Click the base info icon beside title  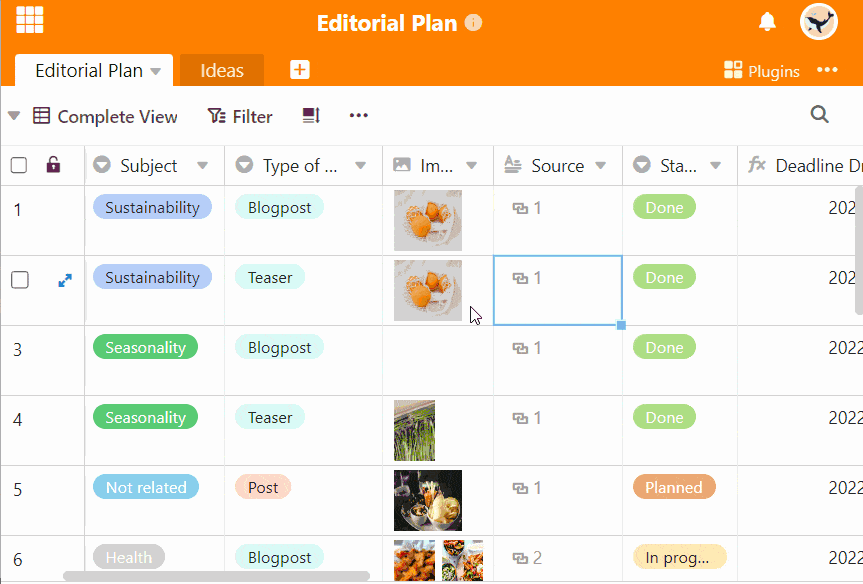pos(473,23)
